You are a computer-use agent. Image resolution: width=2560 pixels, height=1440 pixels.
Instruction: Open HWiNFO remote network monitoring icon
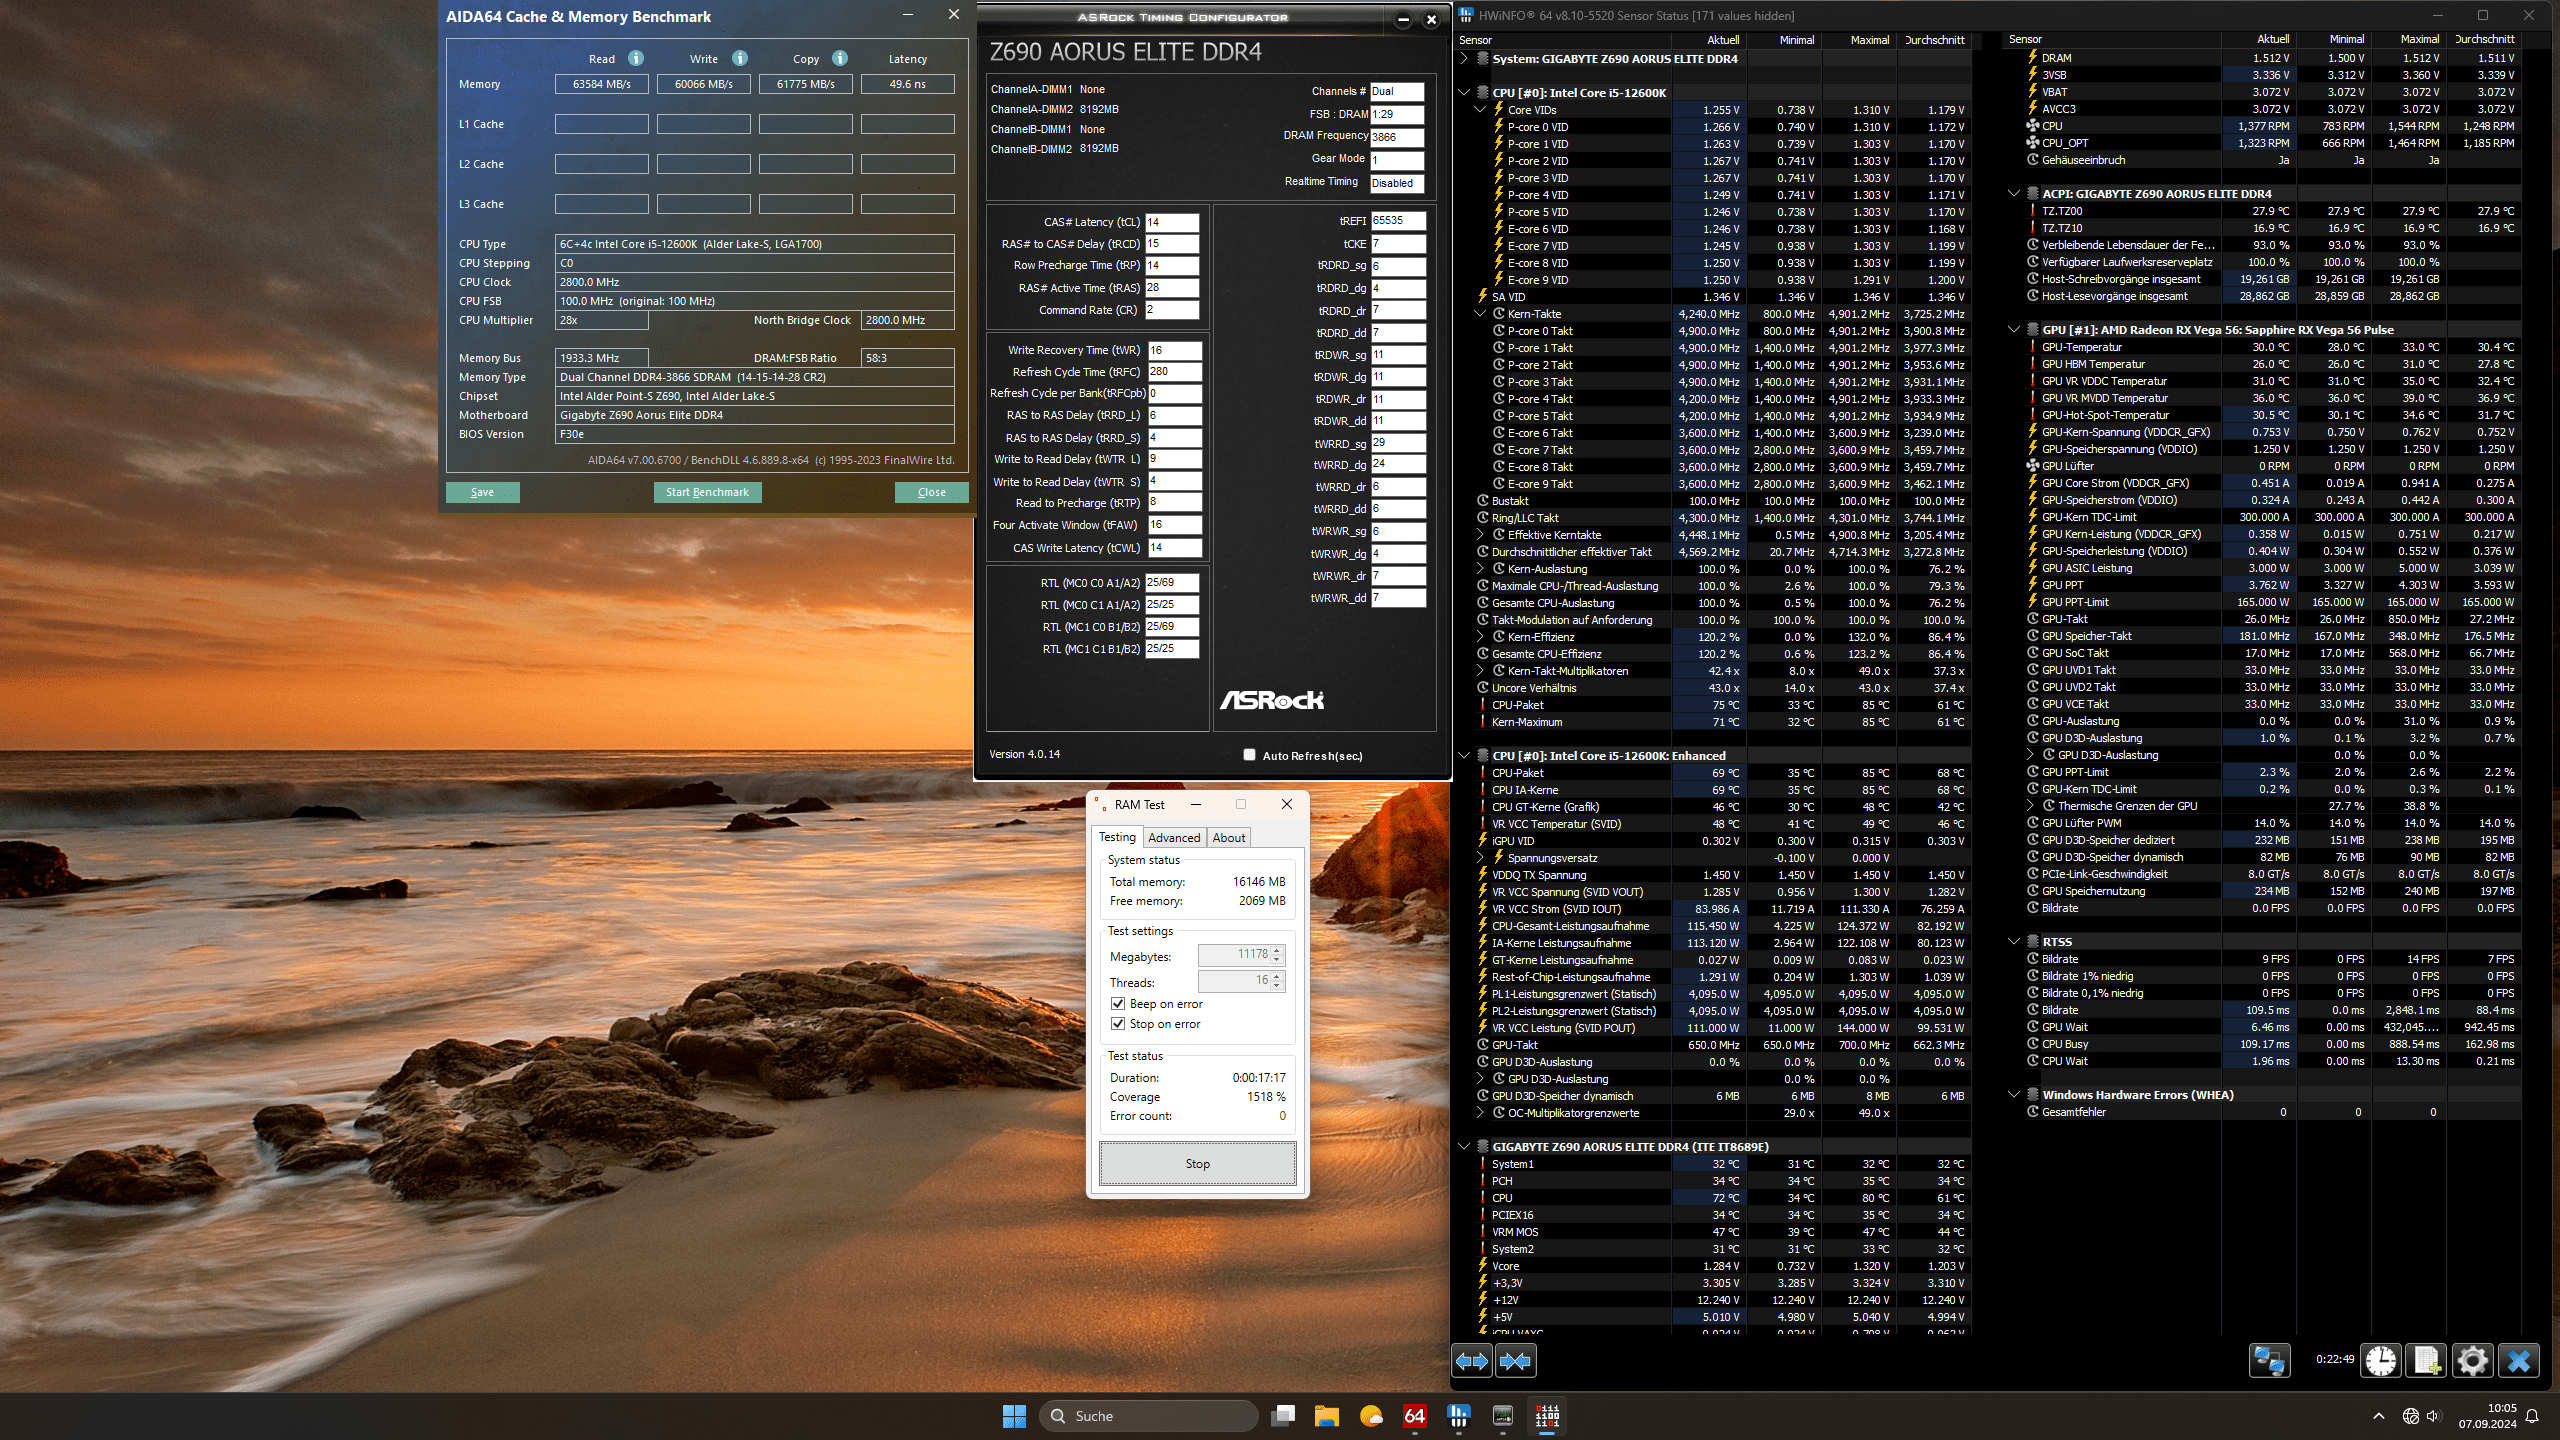[2269, 1361]
